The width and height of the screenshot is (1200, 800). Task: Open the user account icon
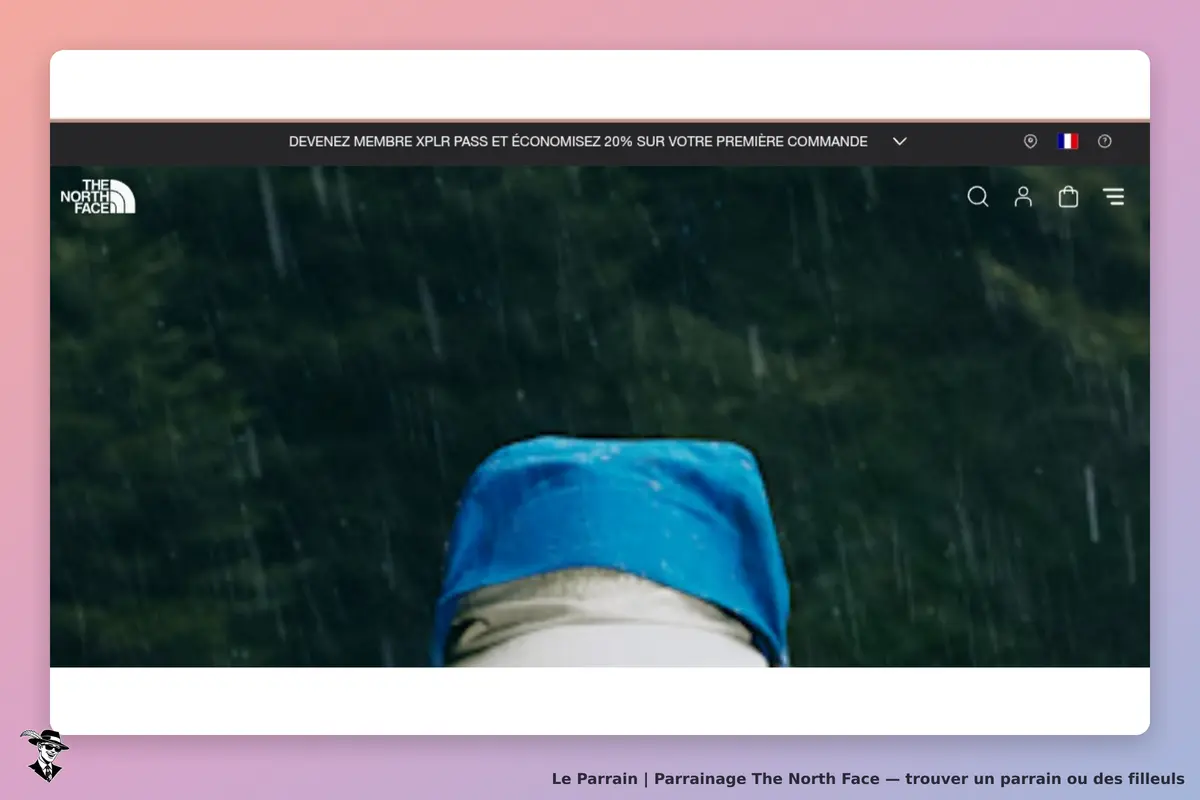point(1023,197)
